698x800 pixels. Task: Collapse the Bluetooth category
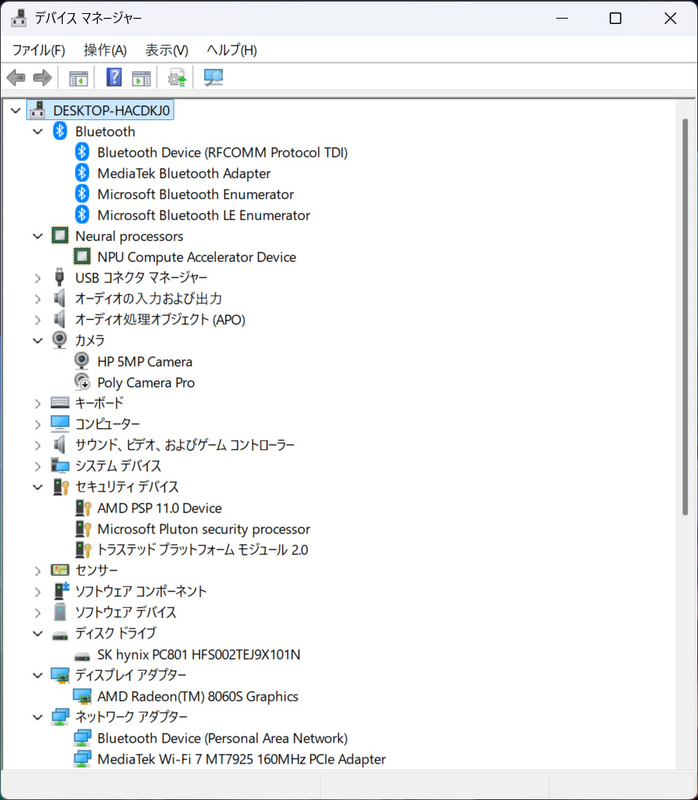(x=38, y=131)
